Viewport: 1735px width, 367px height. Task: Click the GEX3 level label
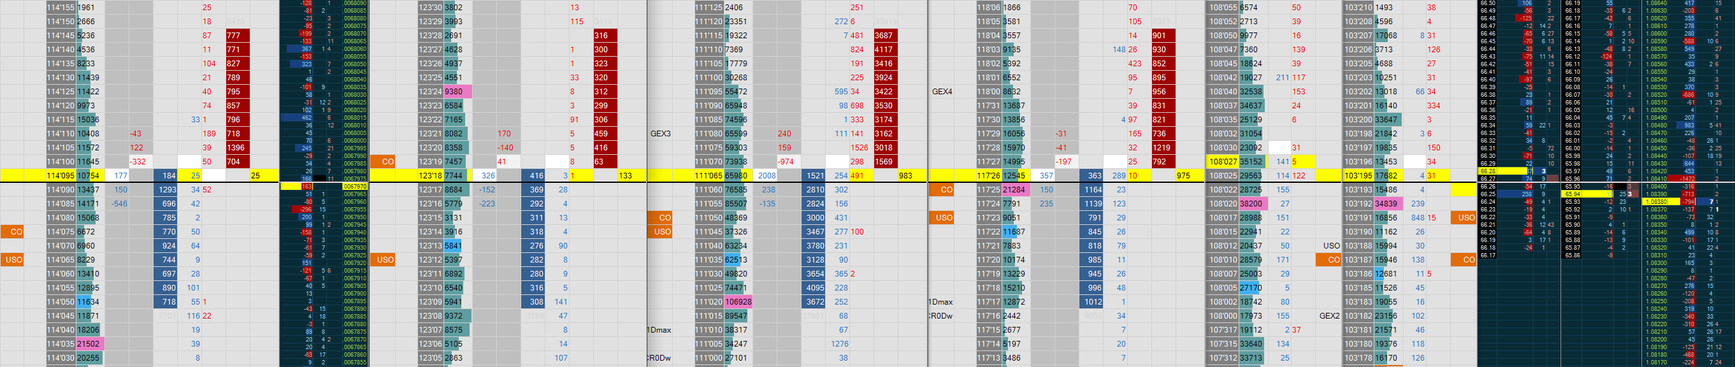click(660, 133)
